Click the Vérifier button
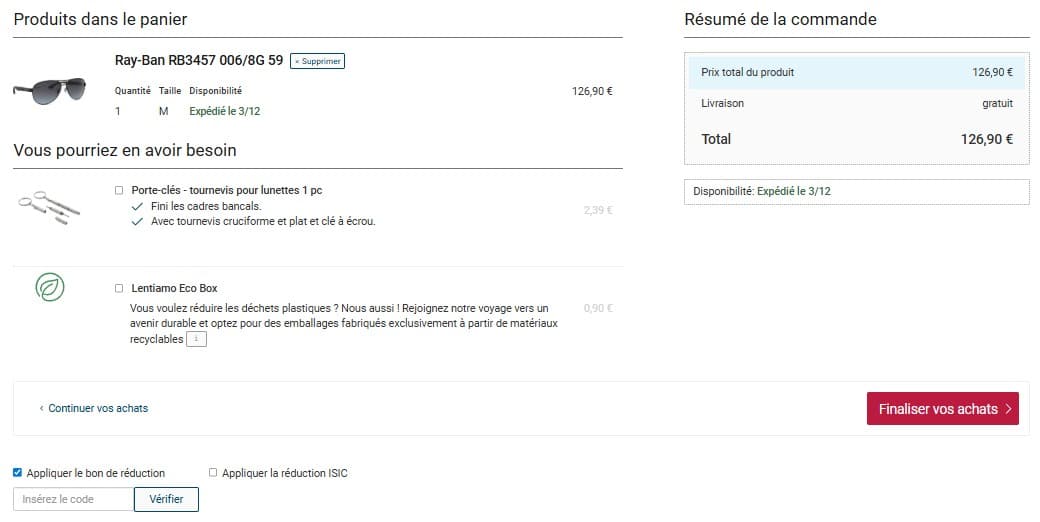Image resolution: width=1040 pixels, height=522 pixels. (166, 499)
